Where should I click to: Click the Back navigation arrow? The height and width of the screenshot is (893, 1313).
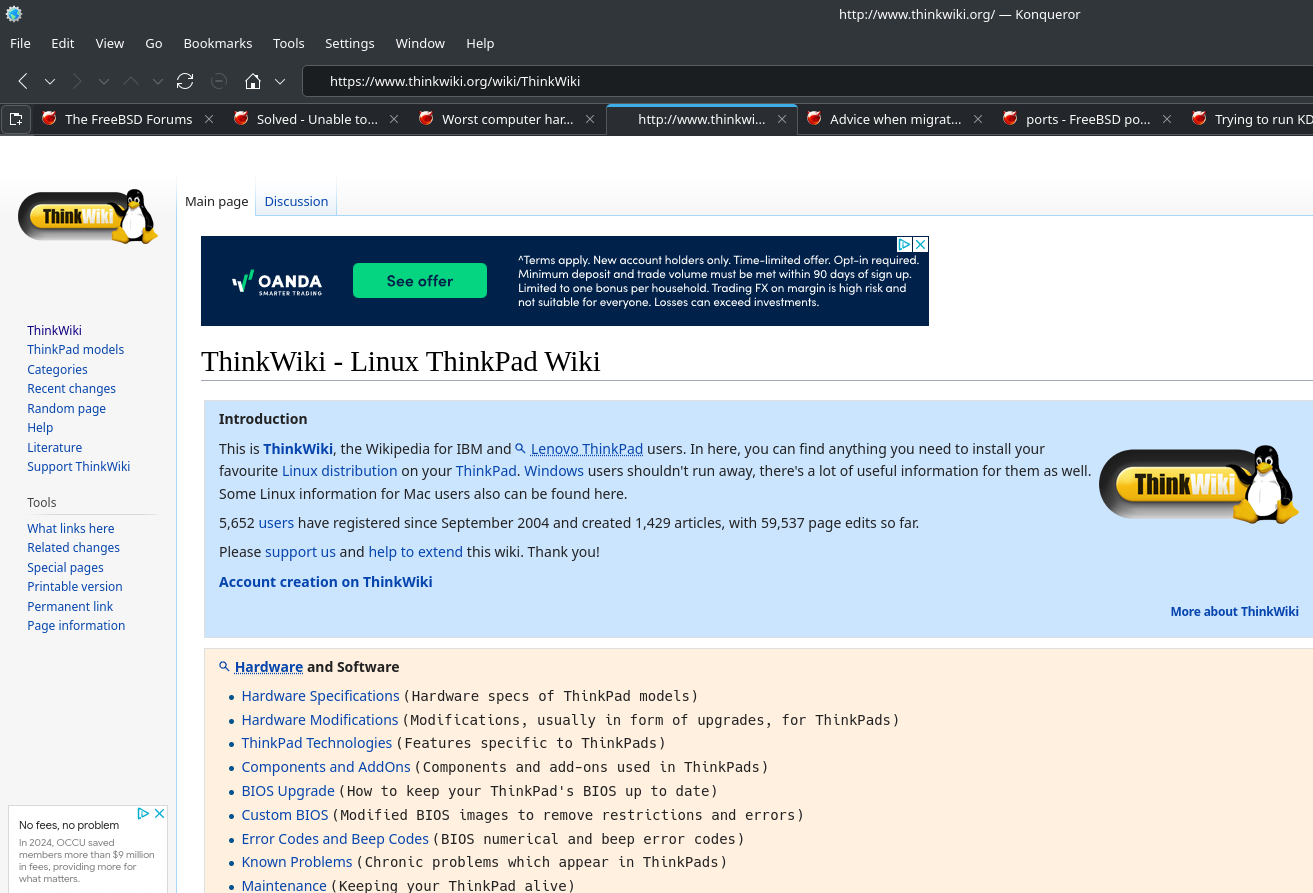[23, 81]
